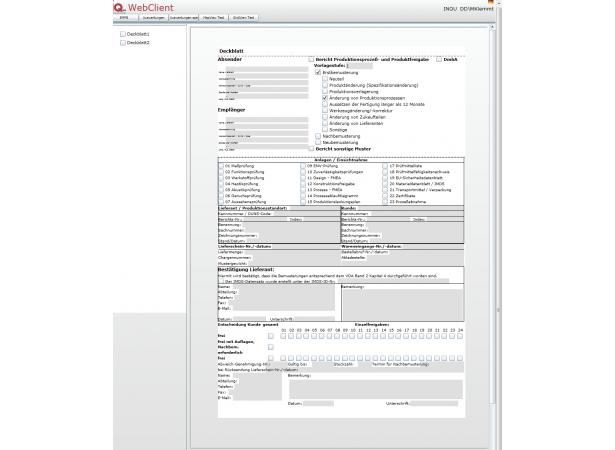615x450 pixels.
Task: Click the Stückzahl field
Action: click(x=364, y=364)
